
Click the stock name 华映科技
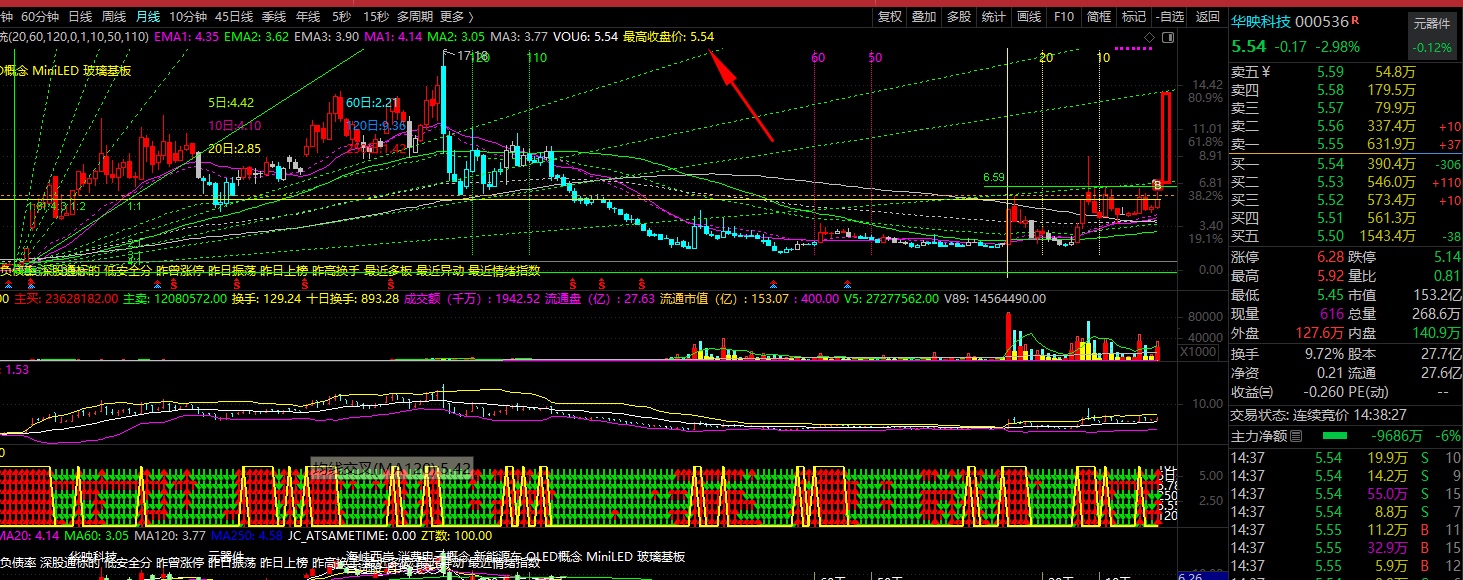click(x=1261, y=20)
